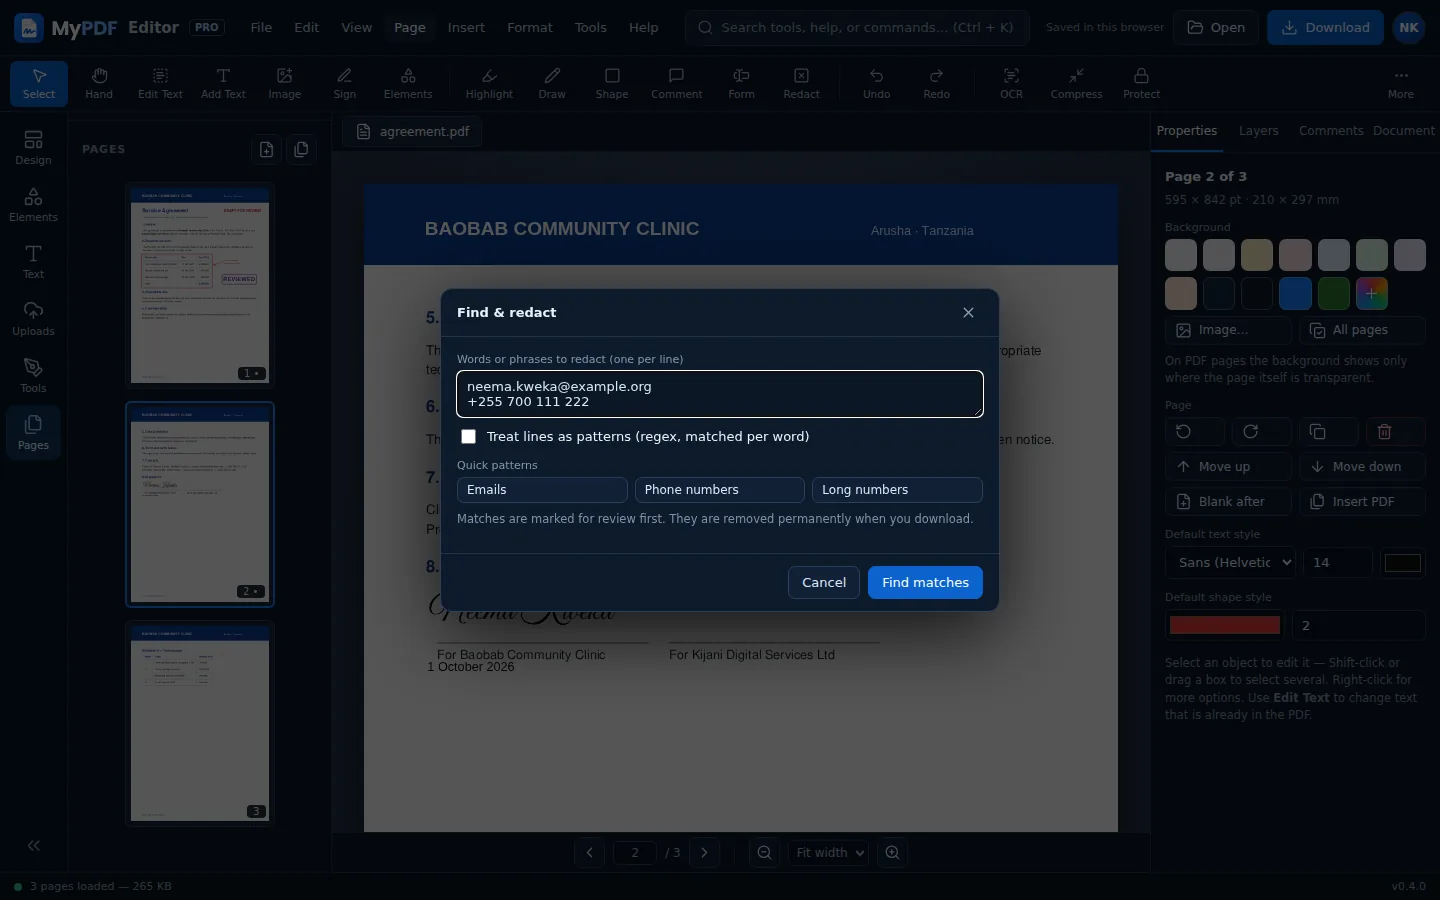
Task: Go to the next page
Action: point(704,853)
